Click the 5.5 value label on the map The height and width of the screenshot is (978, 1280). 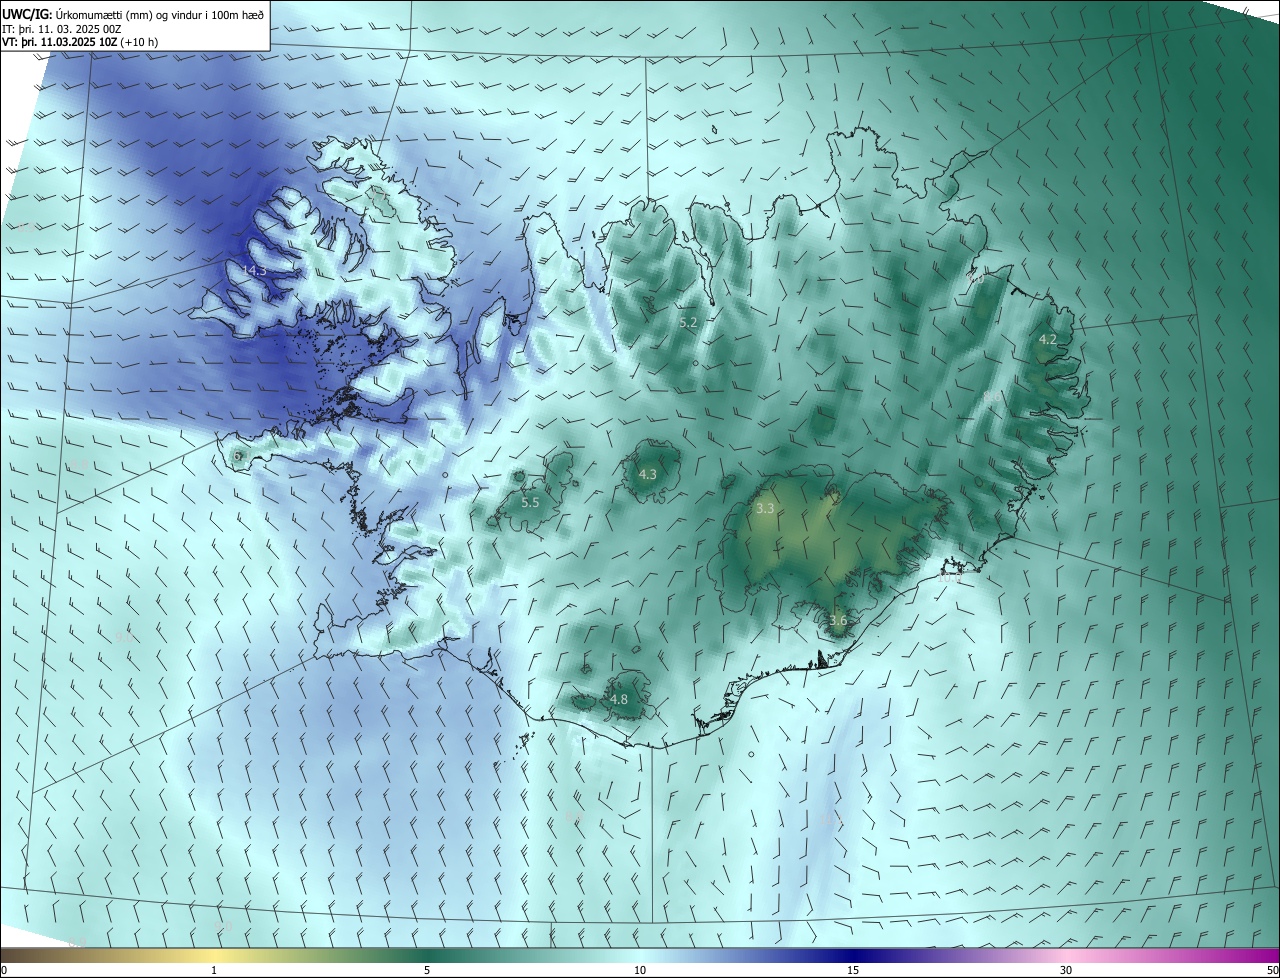coord(530,503)
